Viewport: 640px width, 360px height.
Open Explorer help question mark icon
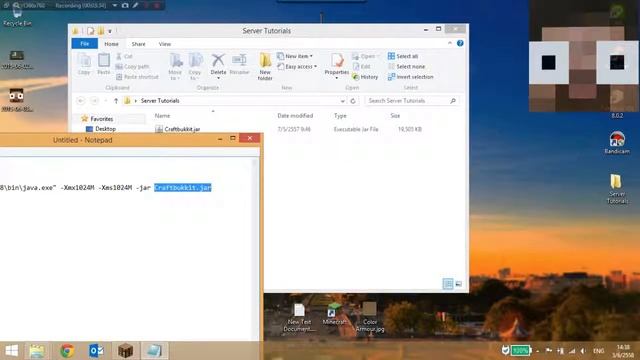460,43
